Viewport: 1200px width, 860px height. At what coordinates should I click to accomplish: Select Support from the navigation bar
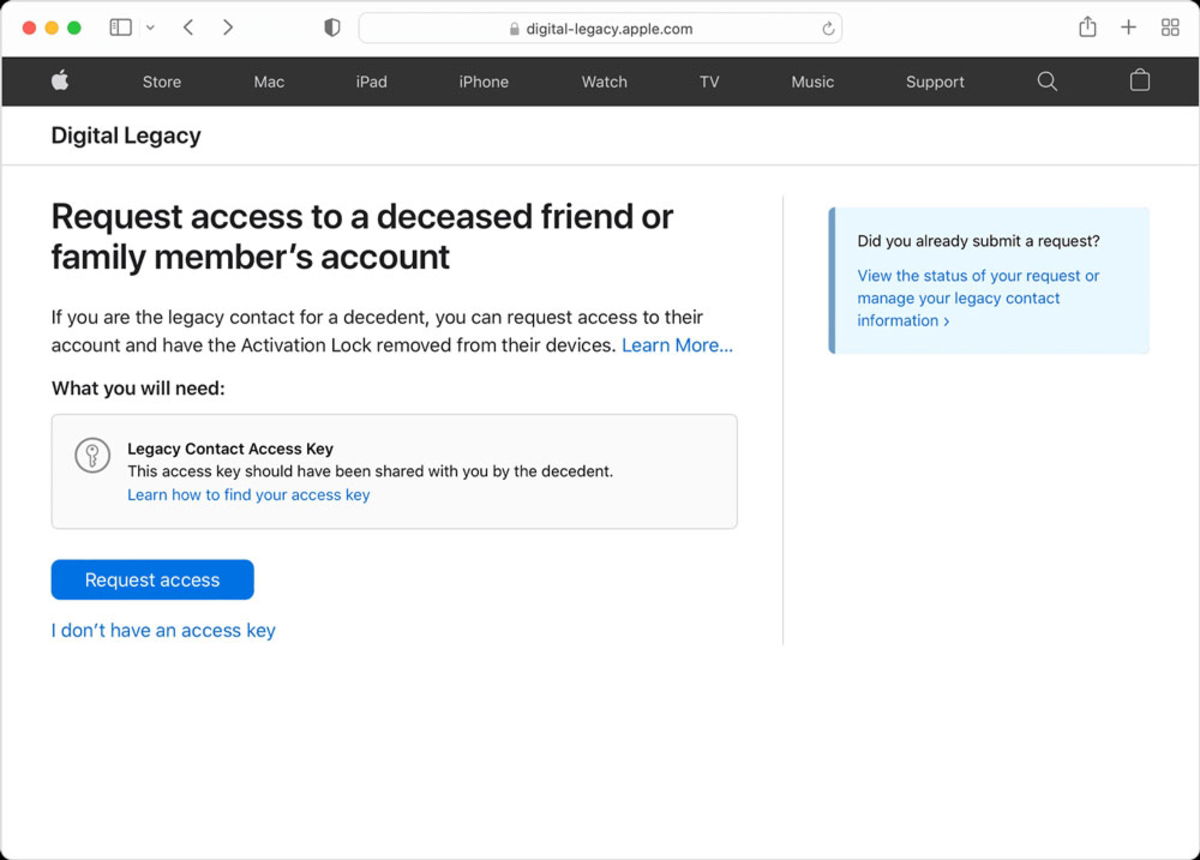click(934, 81)
